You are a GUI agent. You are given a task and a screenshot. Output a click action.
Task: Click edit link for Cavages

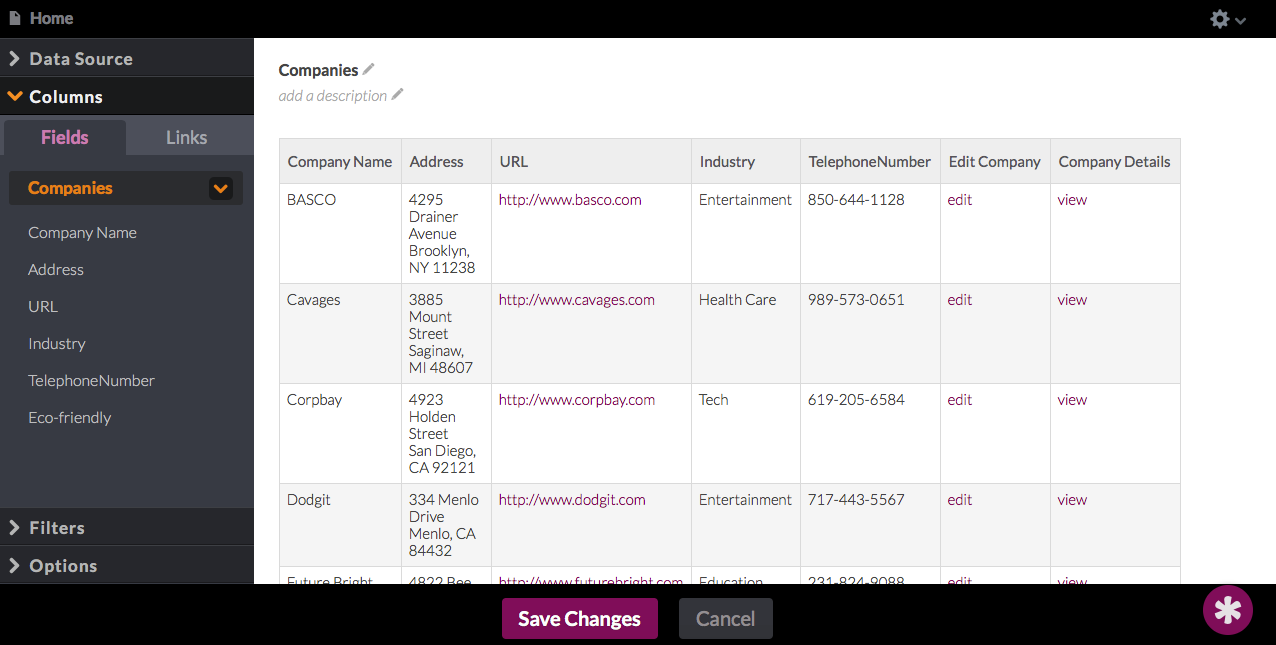tap(960, 299)
